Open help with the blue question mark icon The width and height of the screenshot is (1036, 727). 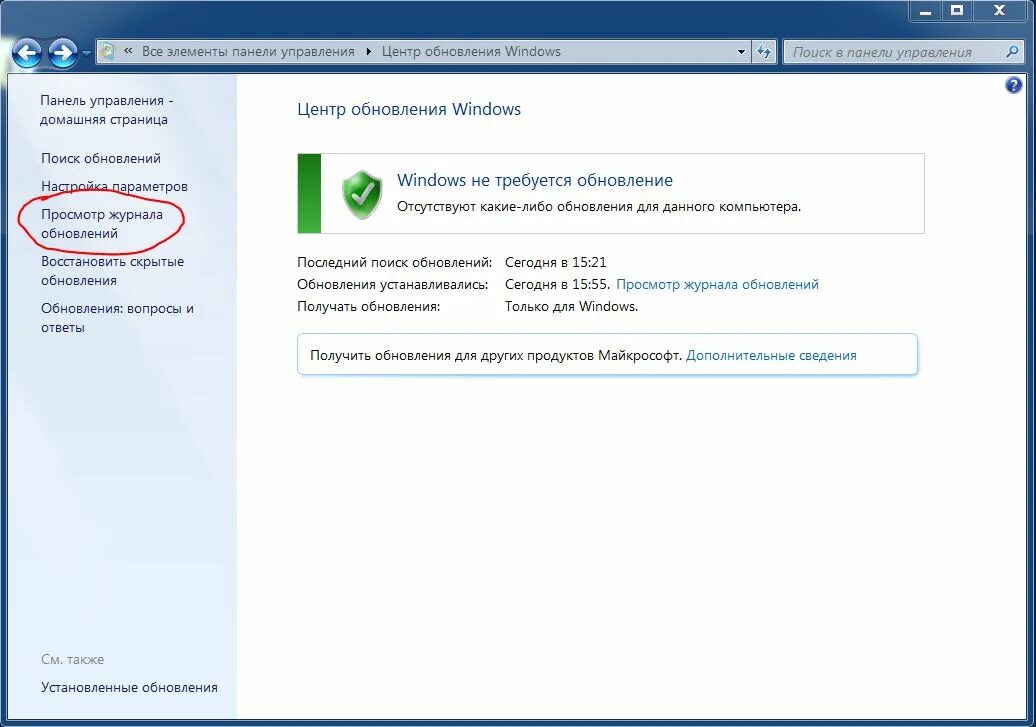(x=1014, y=85)
